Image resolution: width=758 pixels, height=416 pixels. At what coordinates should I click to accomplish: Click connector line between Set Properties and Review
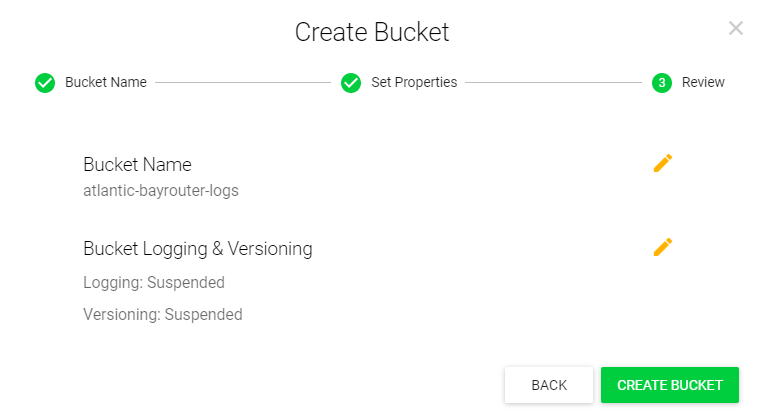(554, 83)
